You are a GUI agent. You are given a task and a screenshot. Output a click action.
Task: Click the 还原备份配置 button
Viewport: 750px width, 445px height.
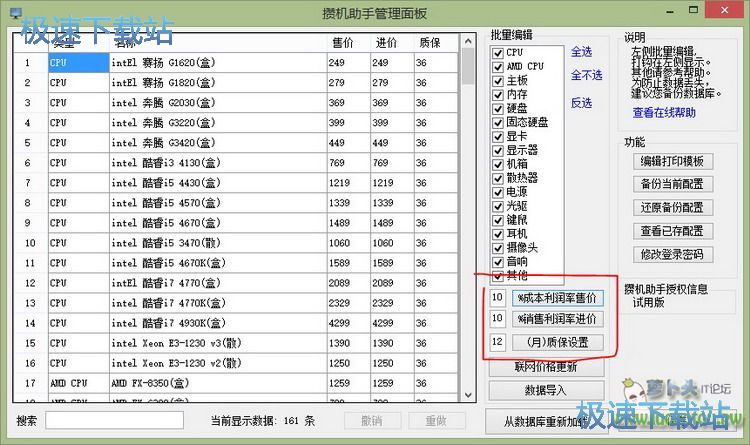[672, 208]
